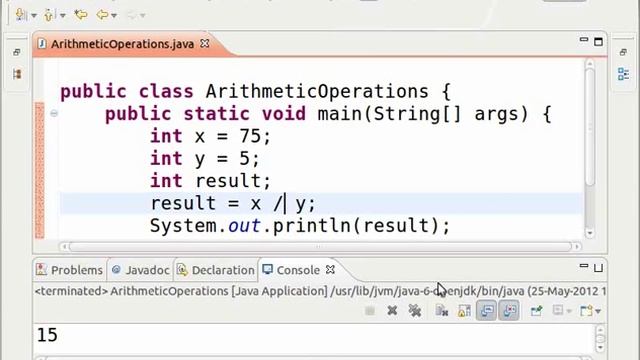Image resolution: width=640 pixels, height=360 pixels.
Task: Click the disabled Forward navigation arrow
Action: pos(131,15)
